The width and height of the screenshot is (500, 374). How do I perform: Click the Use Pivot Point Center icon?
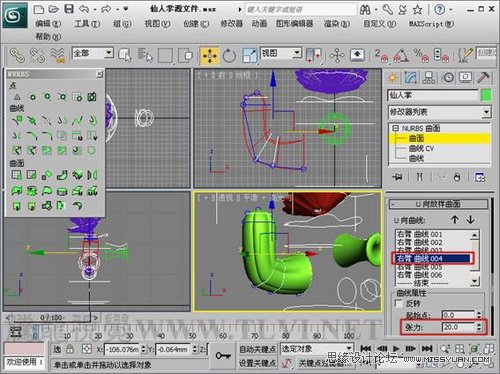(313, 55)
